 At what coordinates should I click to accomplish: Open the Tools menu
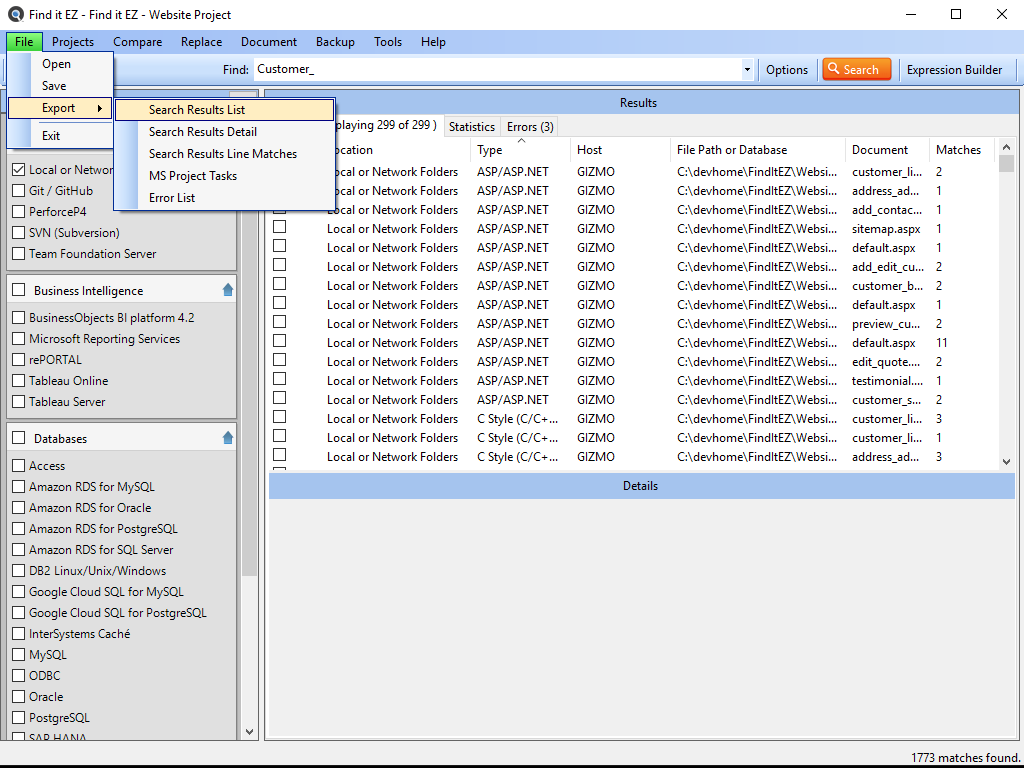tap(388, 42)
